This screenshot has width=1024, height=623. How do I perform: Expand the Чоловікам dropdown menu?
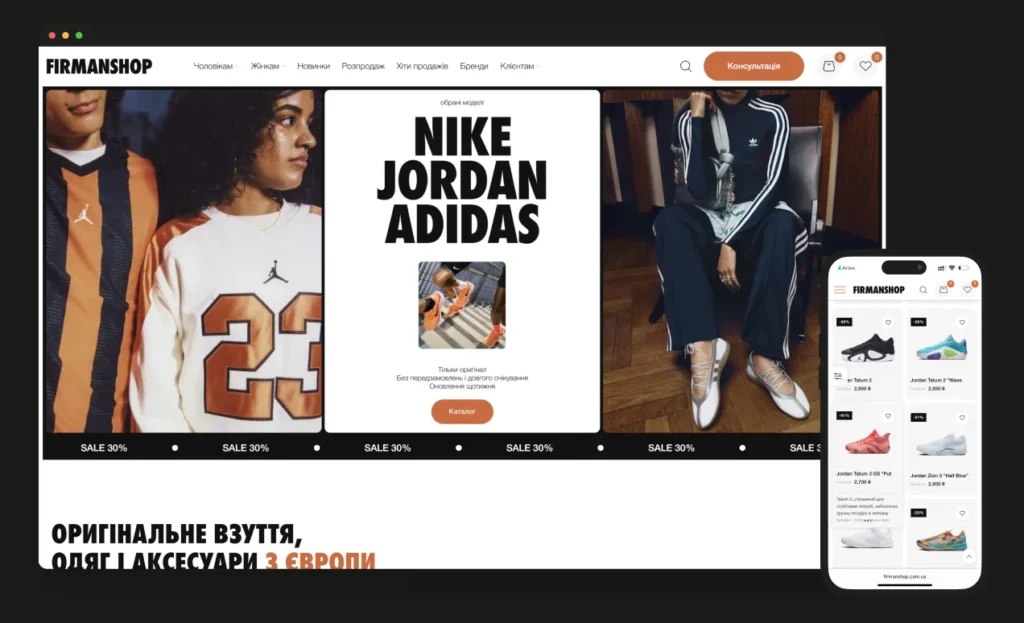214,67
